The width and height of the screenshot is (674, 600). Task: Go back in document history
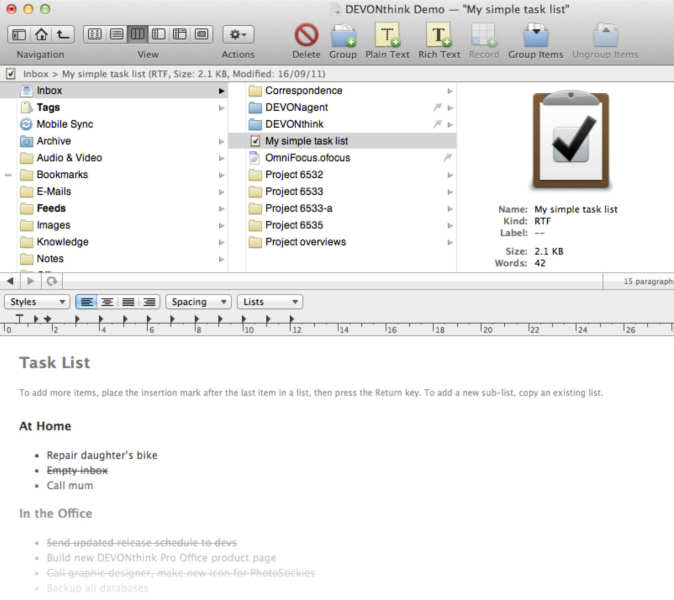pos(10,281)
